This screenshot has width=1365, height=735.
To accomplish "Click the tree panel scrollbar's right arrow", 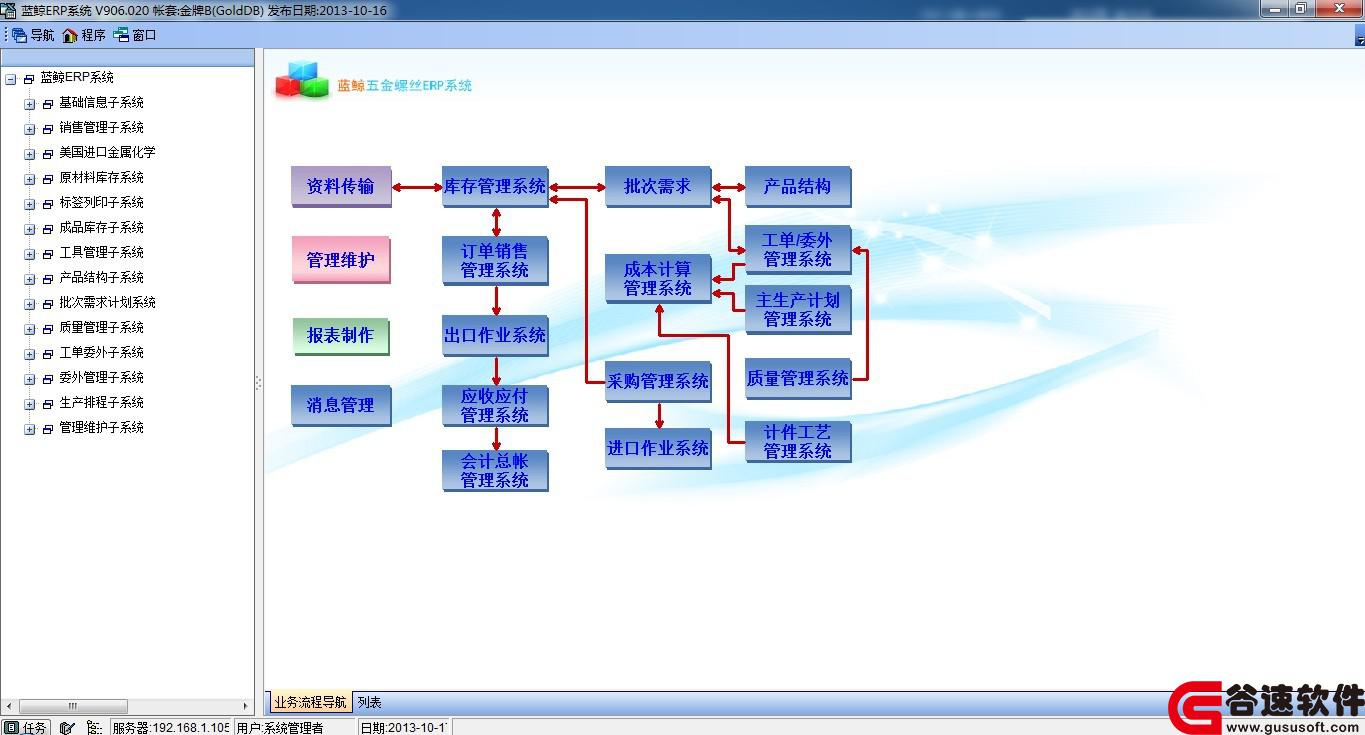I will coord(245,706).
